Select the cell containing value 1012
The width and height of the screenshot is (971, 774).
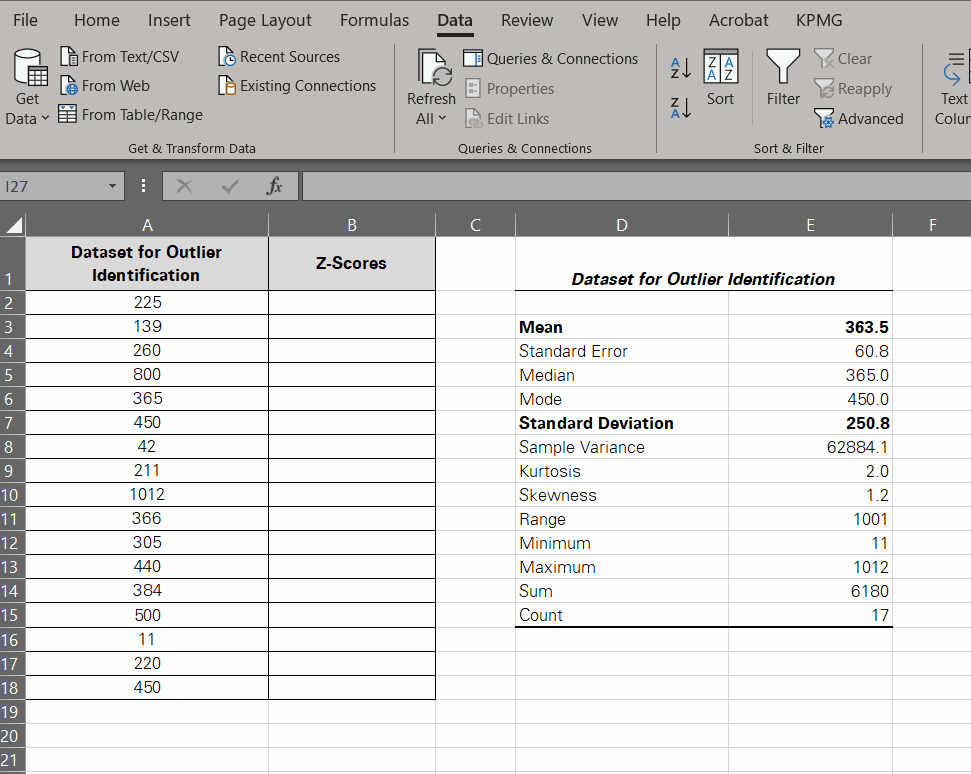(x=146, y=494)
